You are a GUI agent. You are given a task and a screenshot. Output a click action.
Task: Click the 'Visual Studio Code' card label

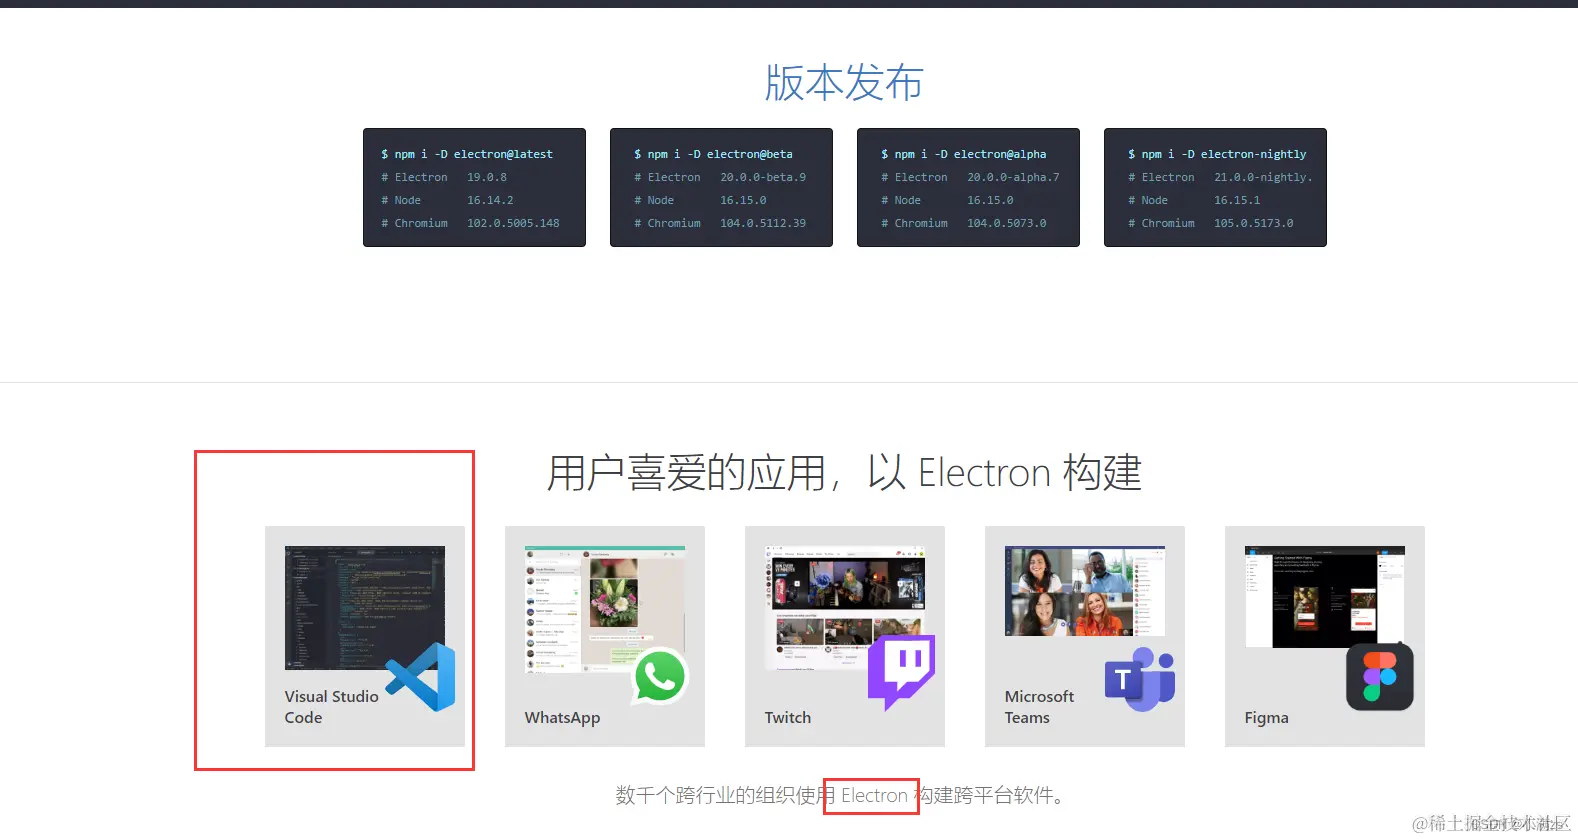(331, 707)
